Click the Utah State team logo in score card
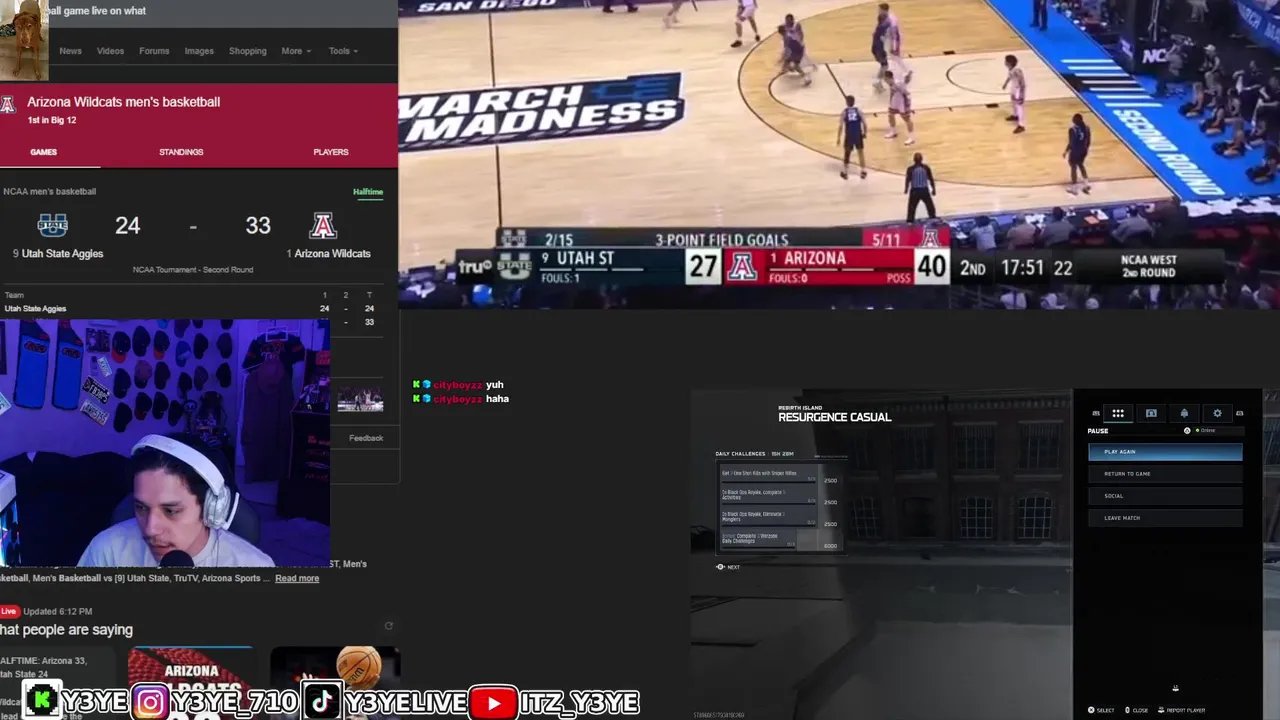 coord(53,225)
